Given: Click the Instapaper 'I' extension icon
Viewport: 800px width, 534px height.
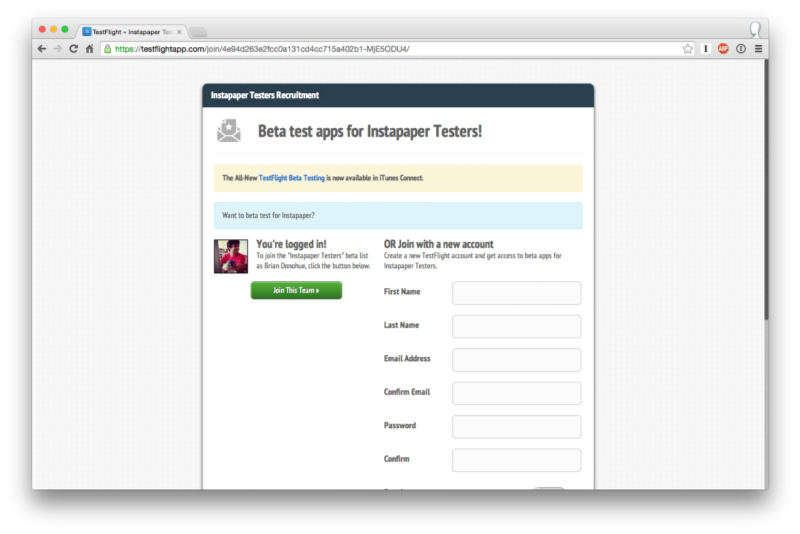Looking at the screenshot, I should click(706, 49).
